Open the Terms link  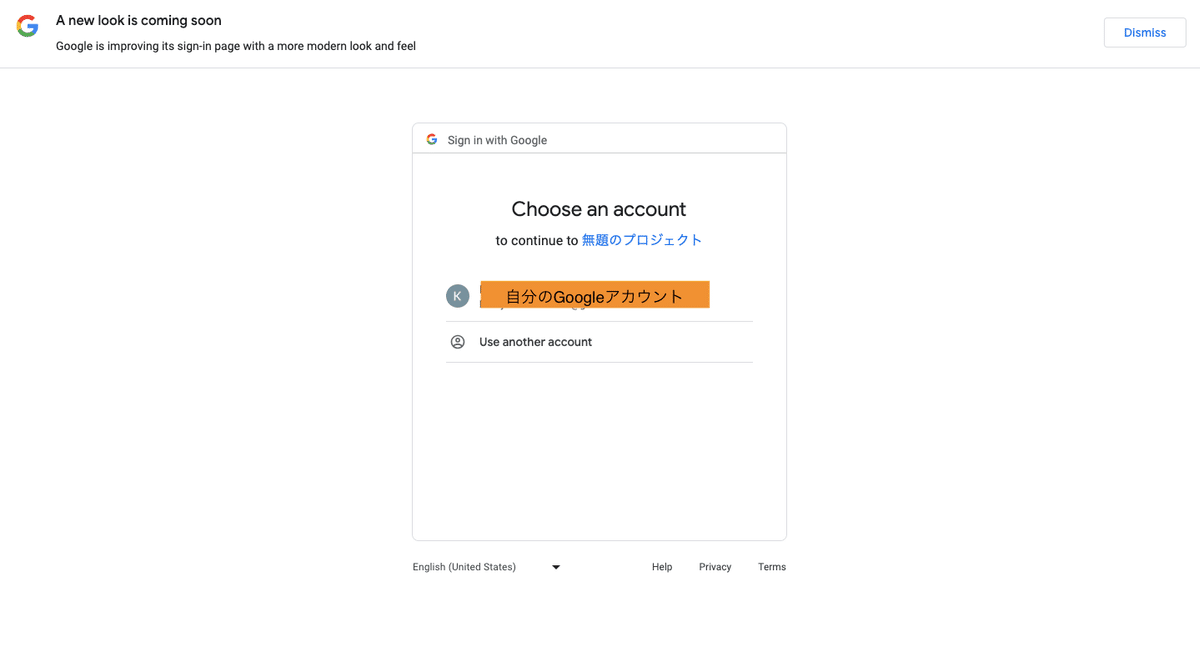[772, 567]
